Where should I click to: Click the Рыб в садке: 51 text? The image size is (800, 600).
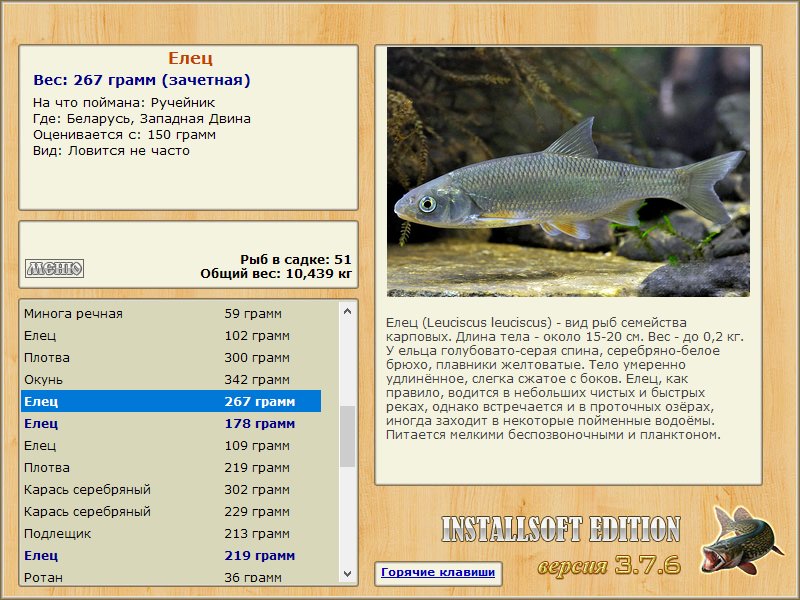pyautogui.click(x=296, y=259)
